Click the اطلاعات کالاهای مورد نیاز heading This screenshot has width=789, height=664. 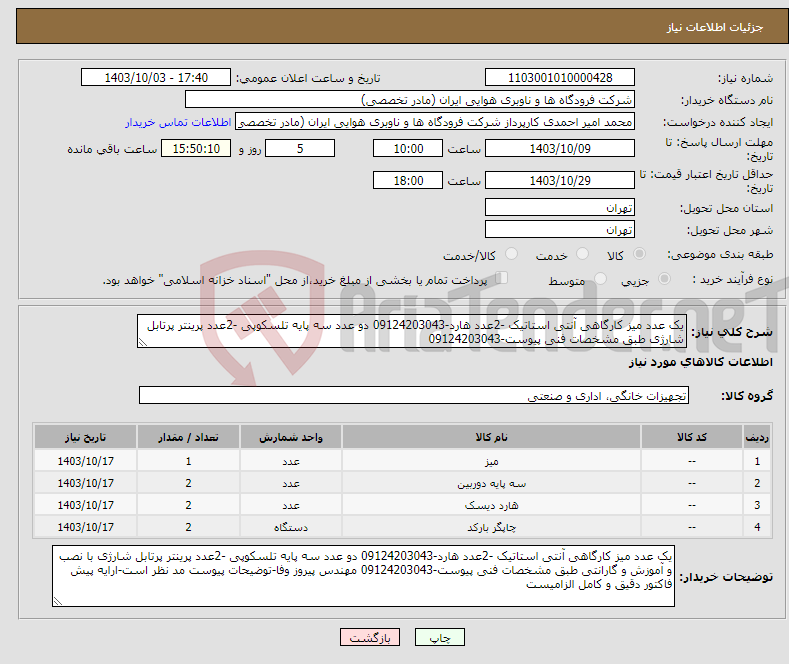(700, 362)
